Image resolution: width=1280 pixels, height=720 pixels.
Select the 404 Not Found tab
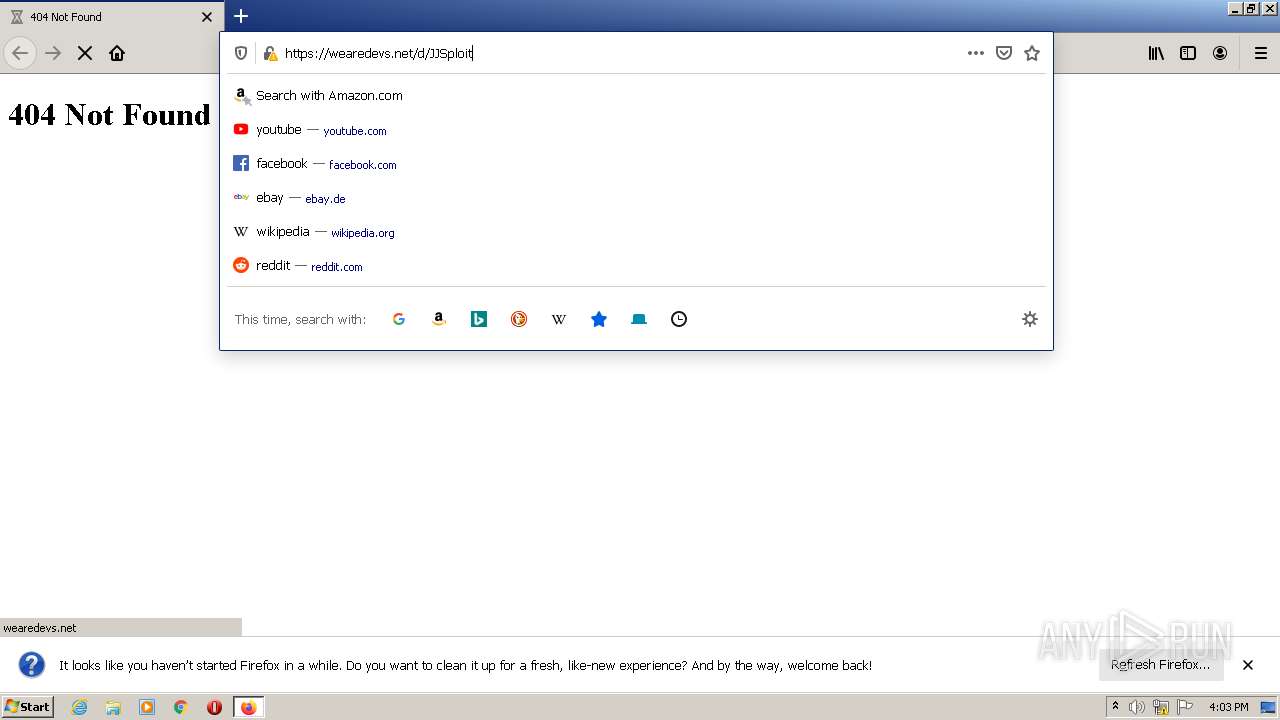(x=110, y=17)
